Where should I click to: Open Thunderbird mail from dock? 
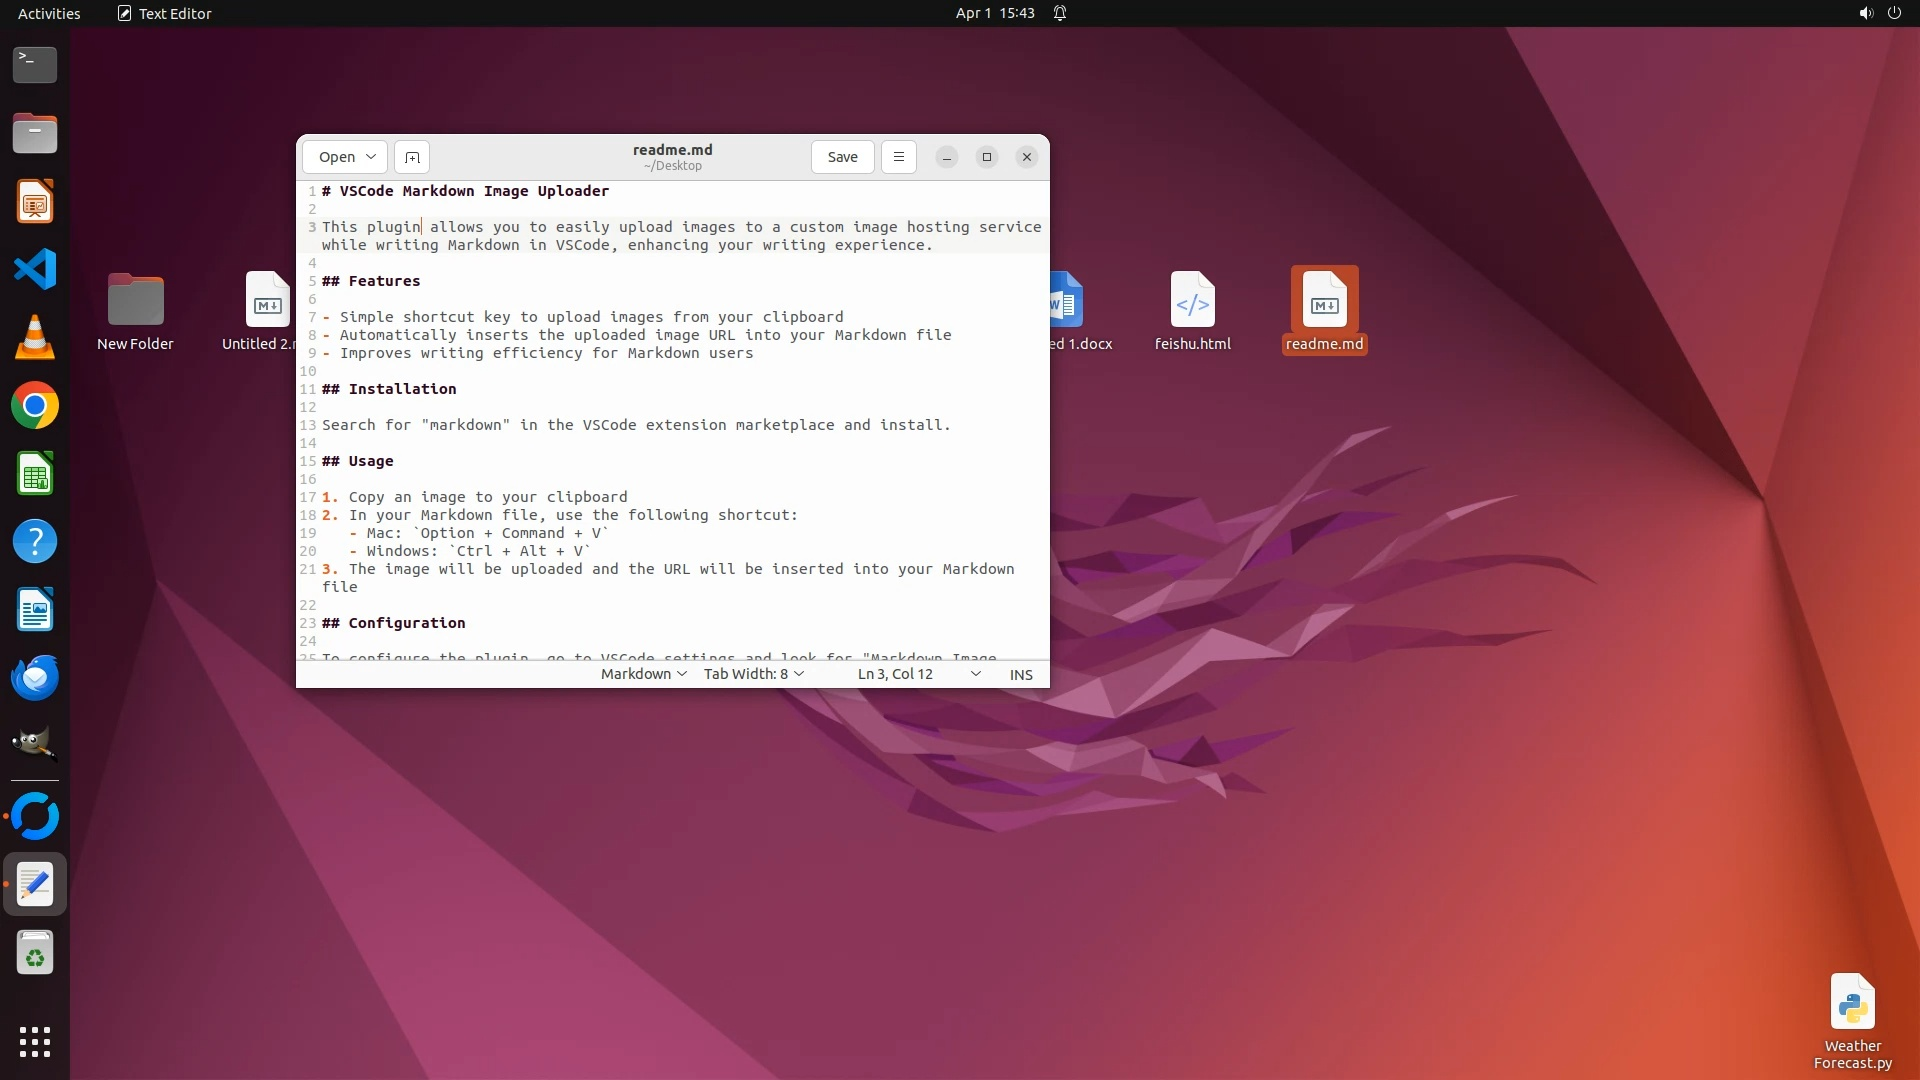pyautogui.click(x=35, y=678)
